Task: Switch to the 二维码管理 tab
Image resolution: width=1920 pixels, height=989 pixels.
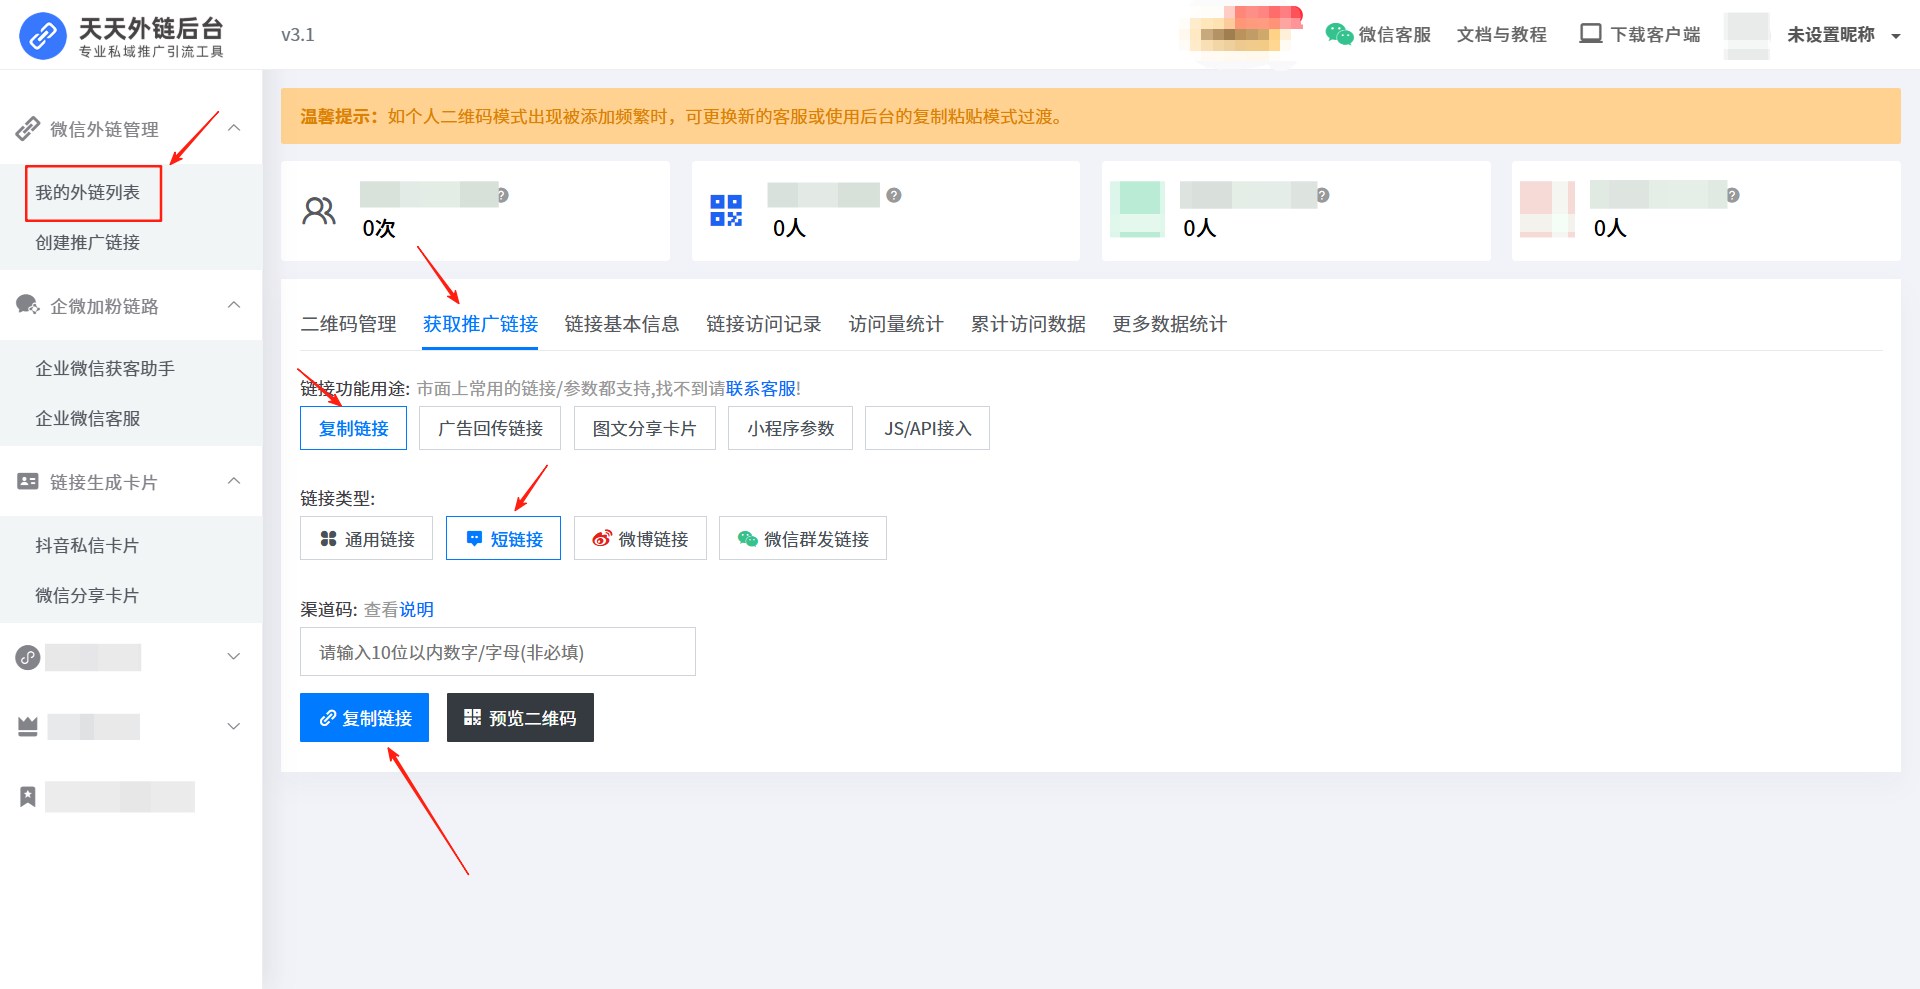Action: click(349, 324)
